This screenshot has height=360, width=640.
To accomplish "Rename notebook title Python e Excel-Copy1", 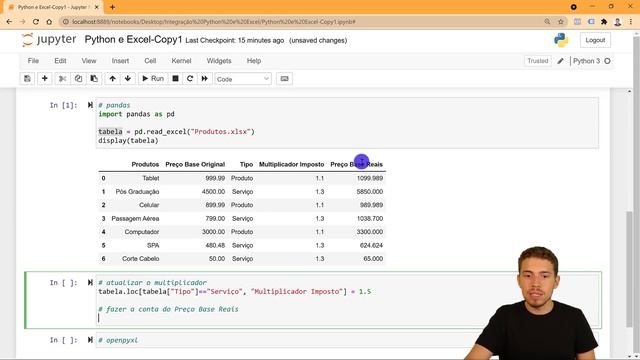I will click(x=133, y=40).
